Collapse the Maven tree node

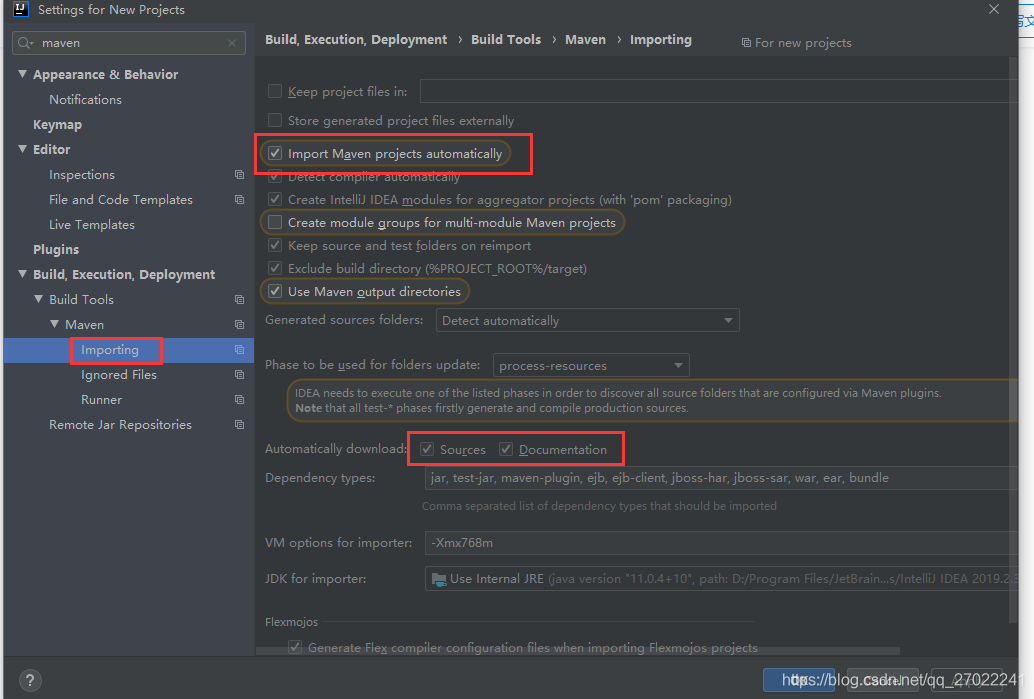coord(55,324)
